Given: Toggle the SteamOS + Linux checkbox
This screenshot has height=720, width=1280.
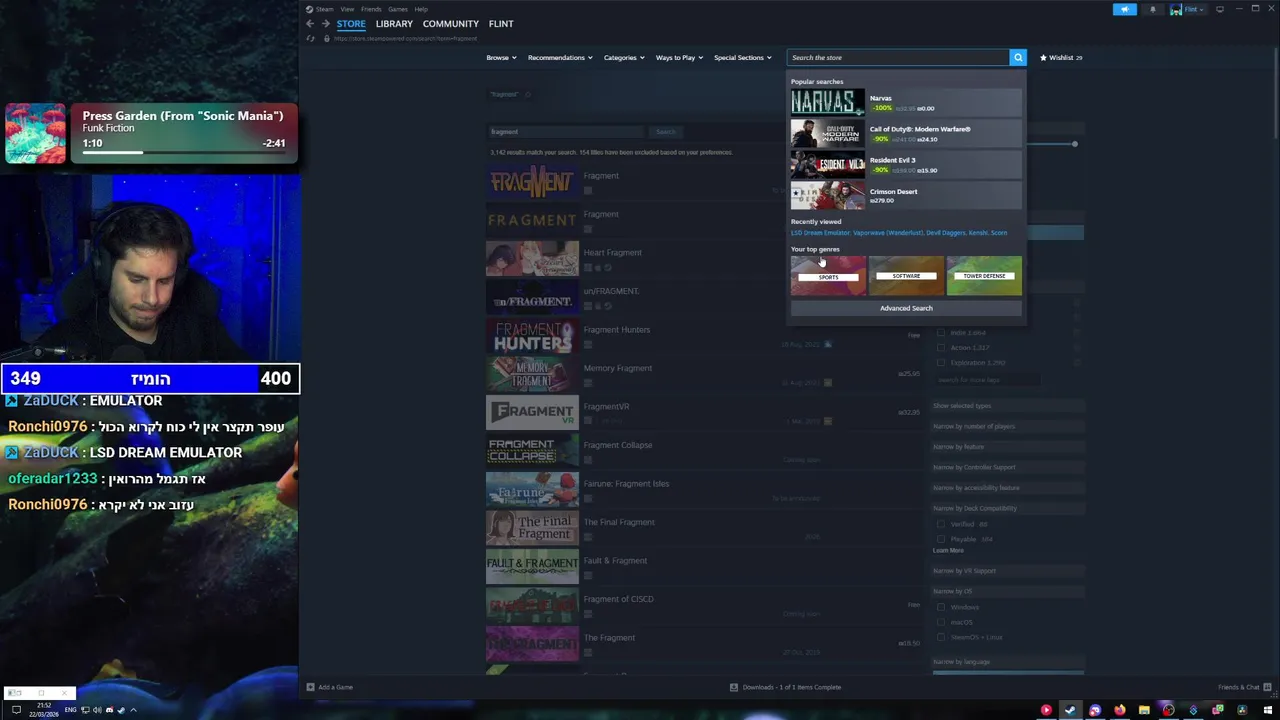Looking at the screenshot, I should click(x=941, y=637).
